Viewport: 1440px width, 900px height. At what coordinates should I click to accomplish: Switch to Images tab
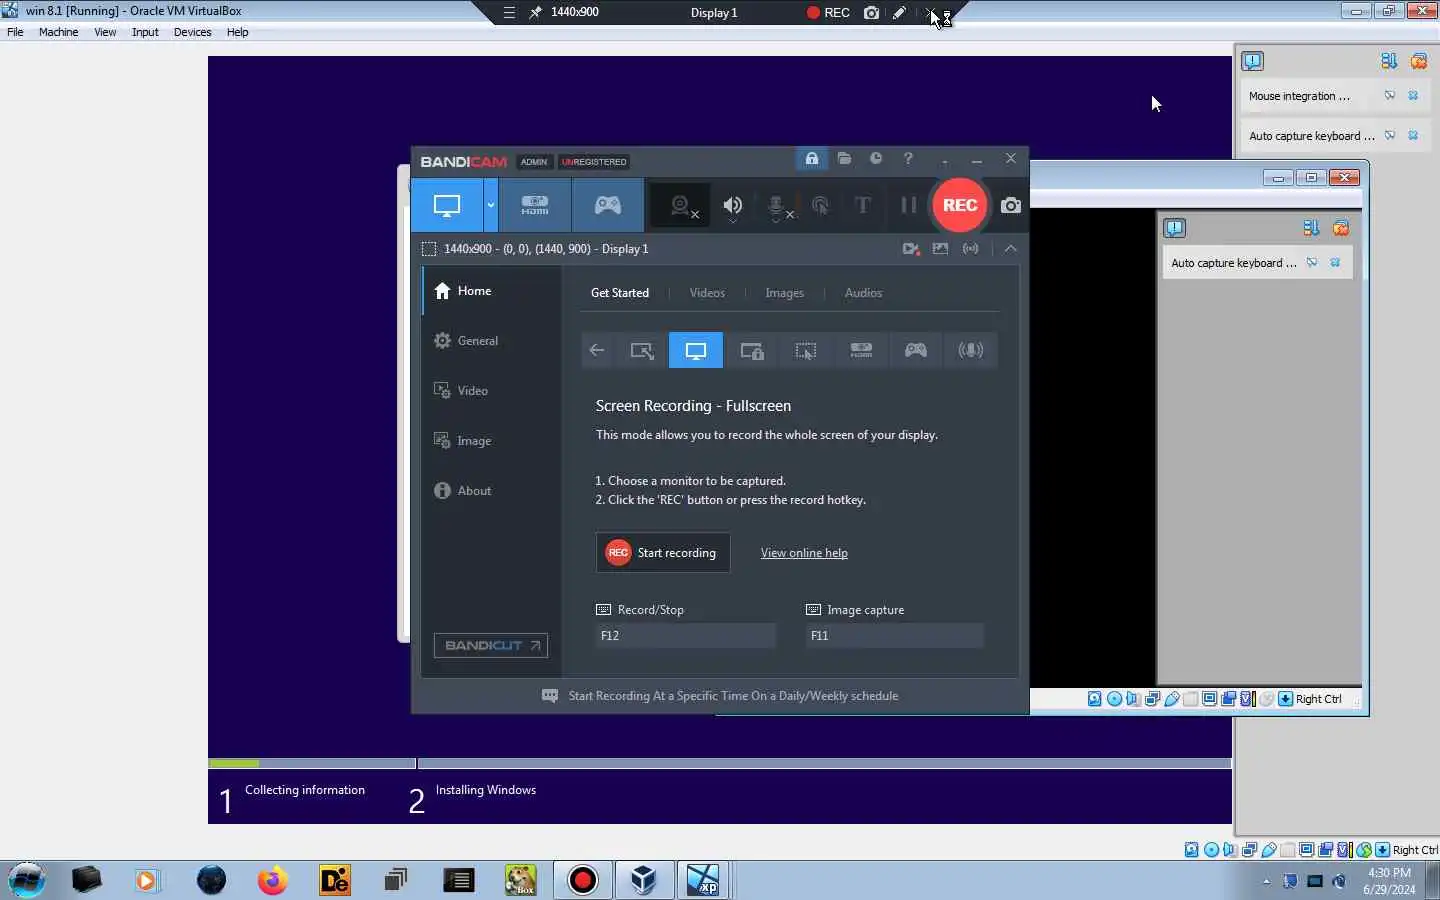pyautogui.click(x=784, y=293)
